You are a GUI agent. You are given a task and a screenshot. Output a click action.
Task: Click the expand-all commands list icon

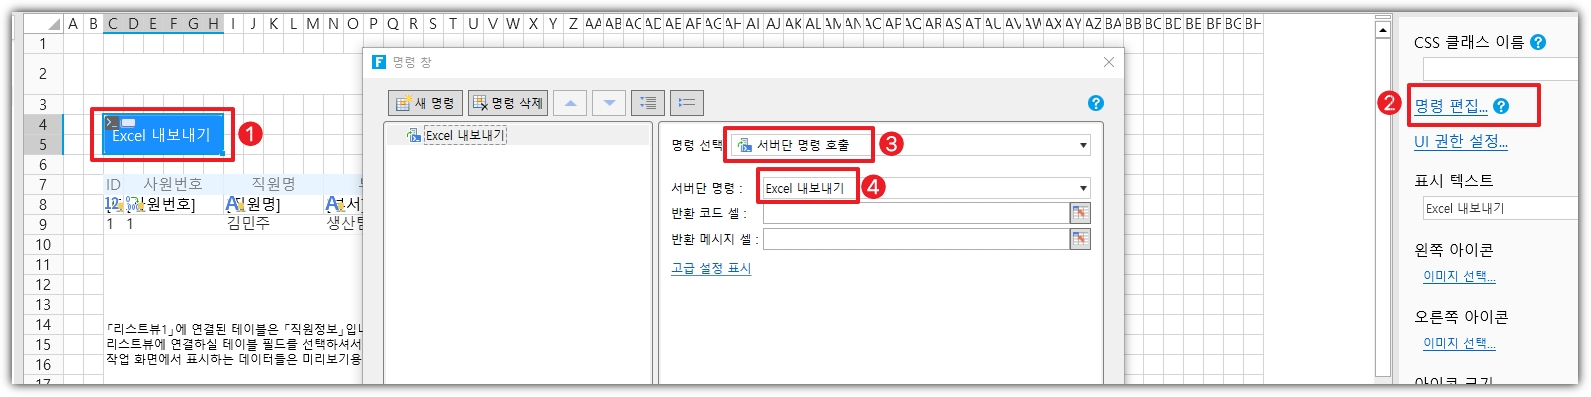pos(648,103)
